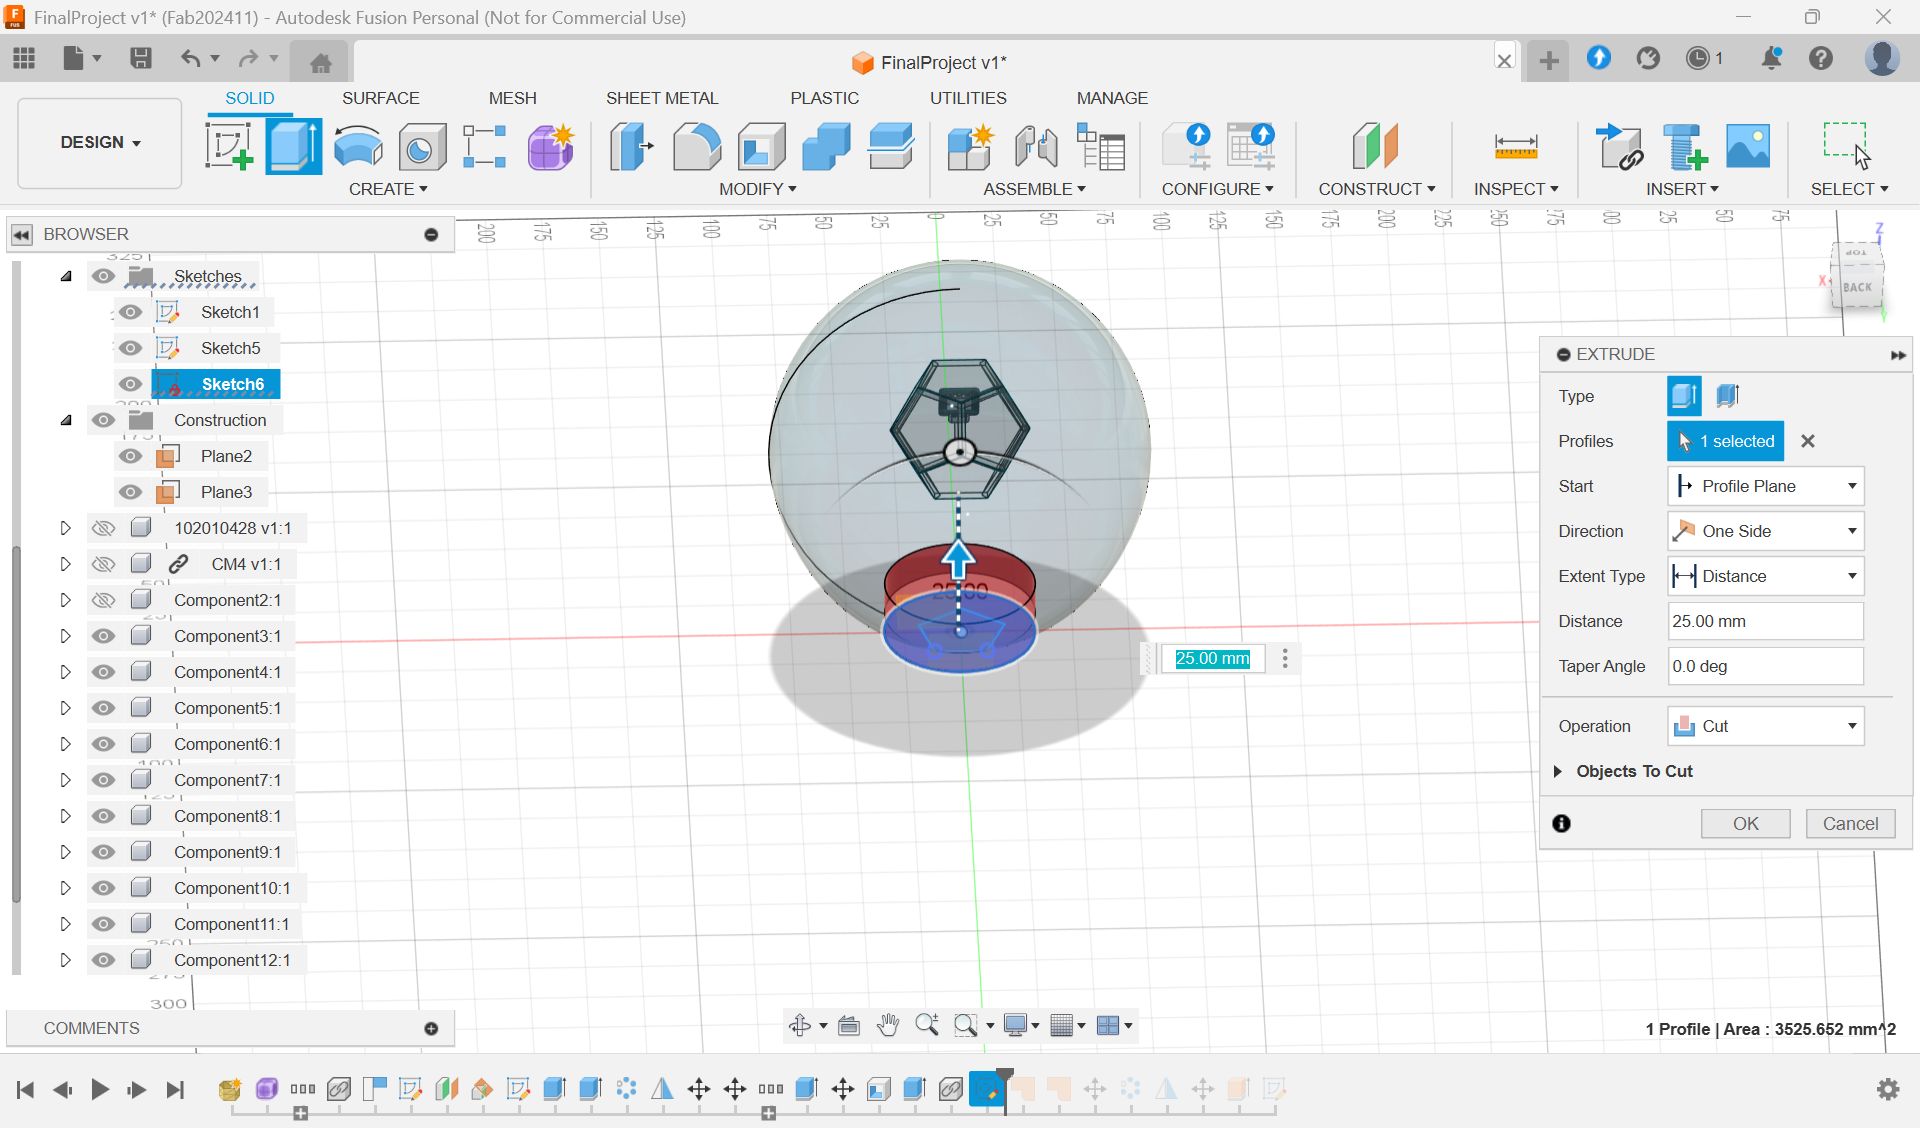Click the Taper Angle field
The height and width of the screenshot is (1128, 1920).
pyautogui.click(x=1765, y=666)
